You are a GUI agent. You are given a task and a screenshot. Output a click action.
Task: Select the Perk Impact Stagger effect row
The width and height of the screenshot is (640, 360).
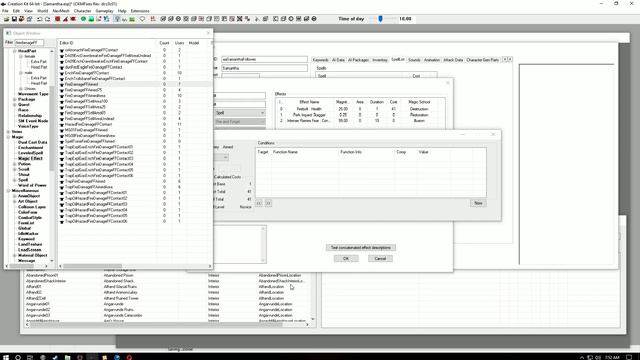pos(361,115)
